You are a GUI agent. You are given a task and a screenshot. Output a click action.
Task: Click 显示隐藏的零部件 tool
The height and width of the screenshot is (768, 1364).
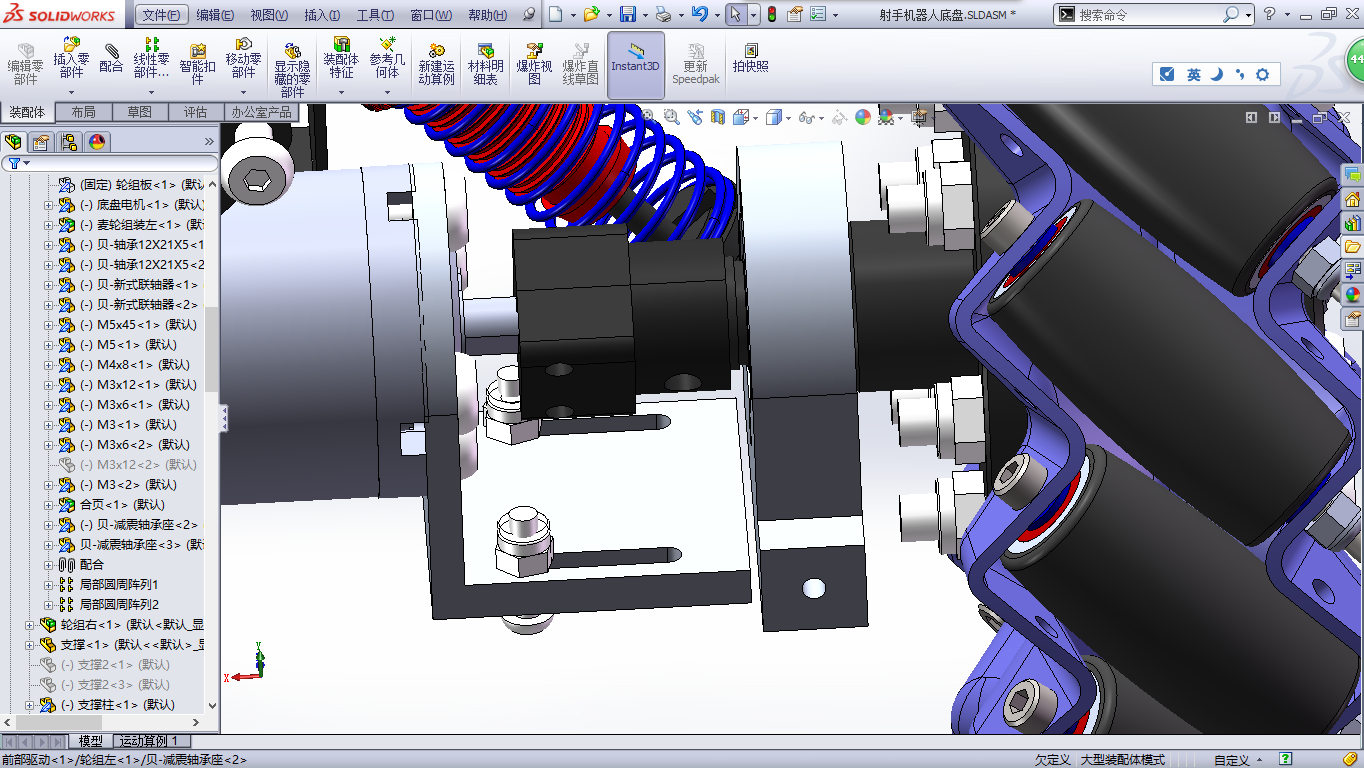point(292,70)
